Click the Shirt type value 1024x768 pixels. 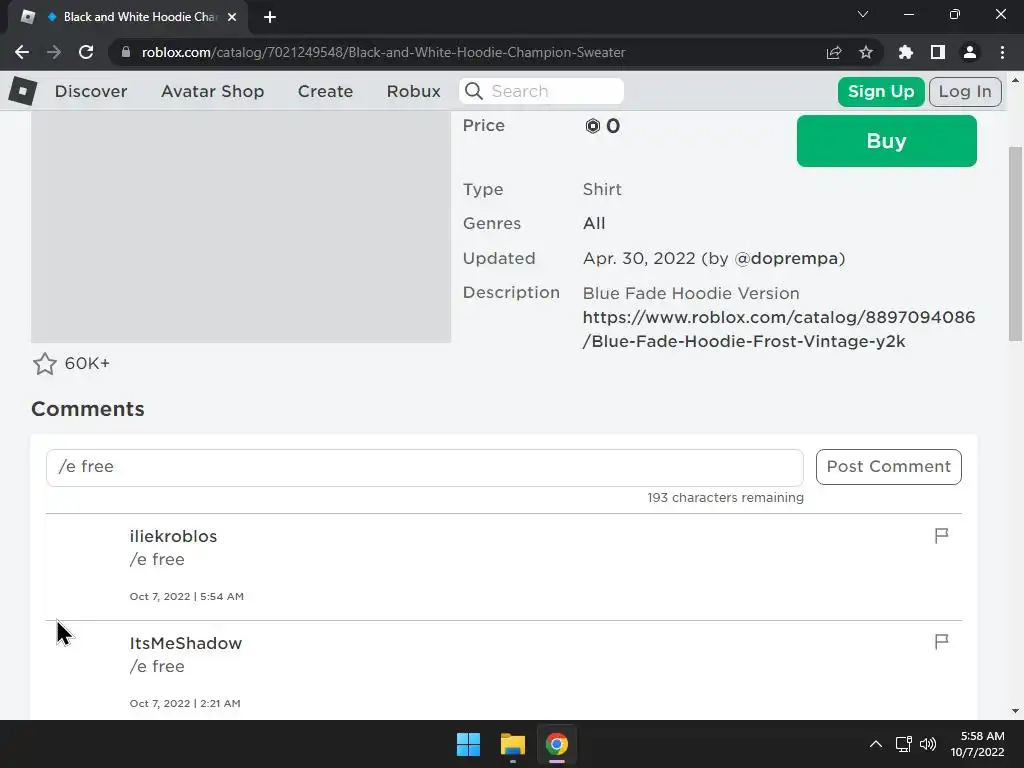point(602,189)
